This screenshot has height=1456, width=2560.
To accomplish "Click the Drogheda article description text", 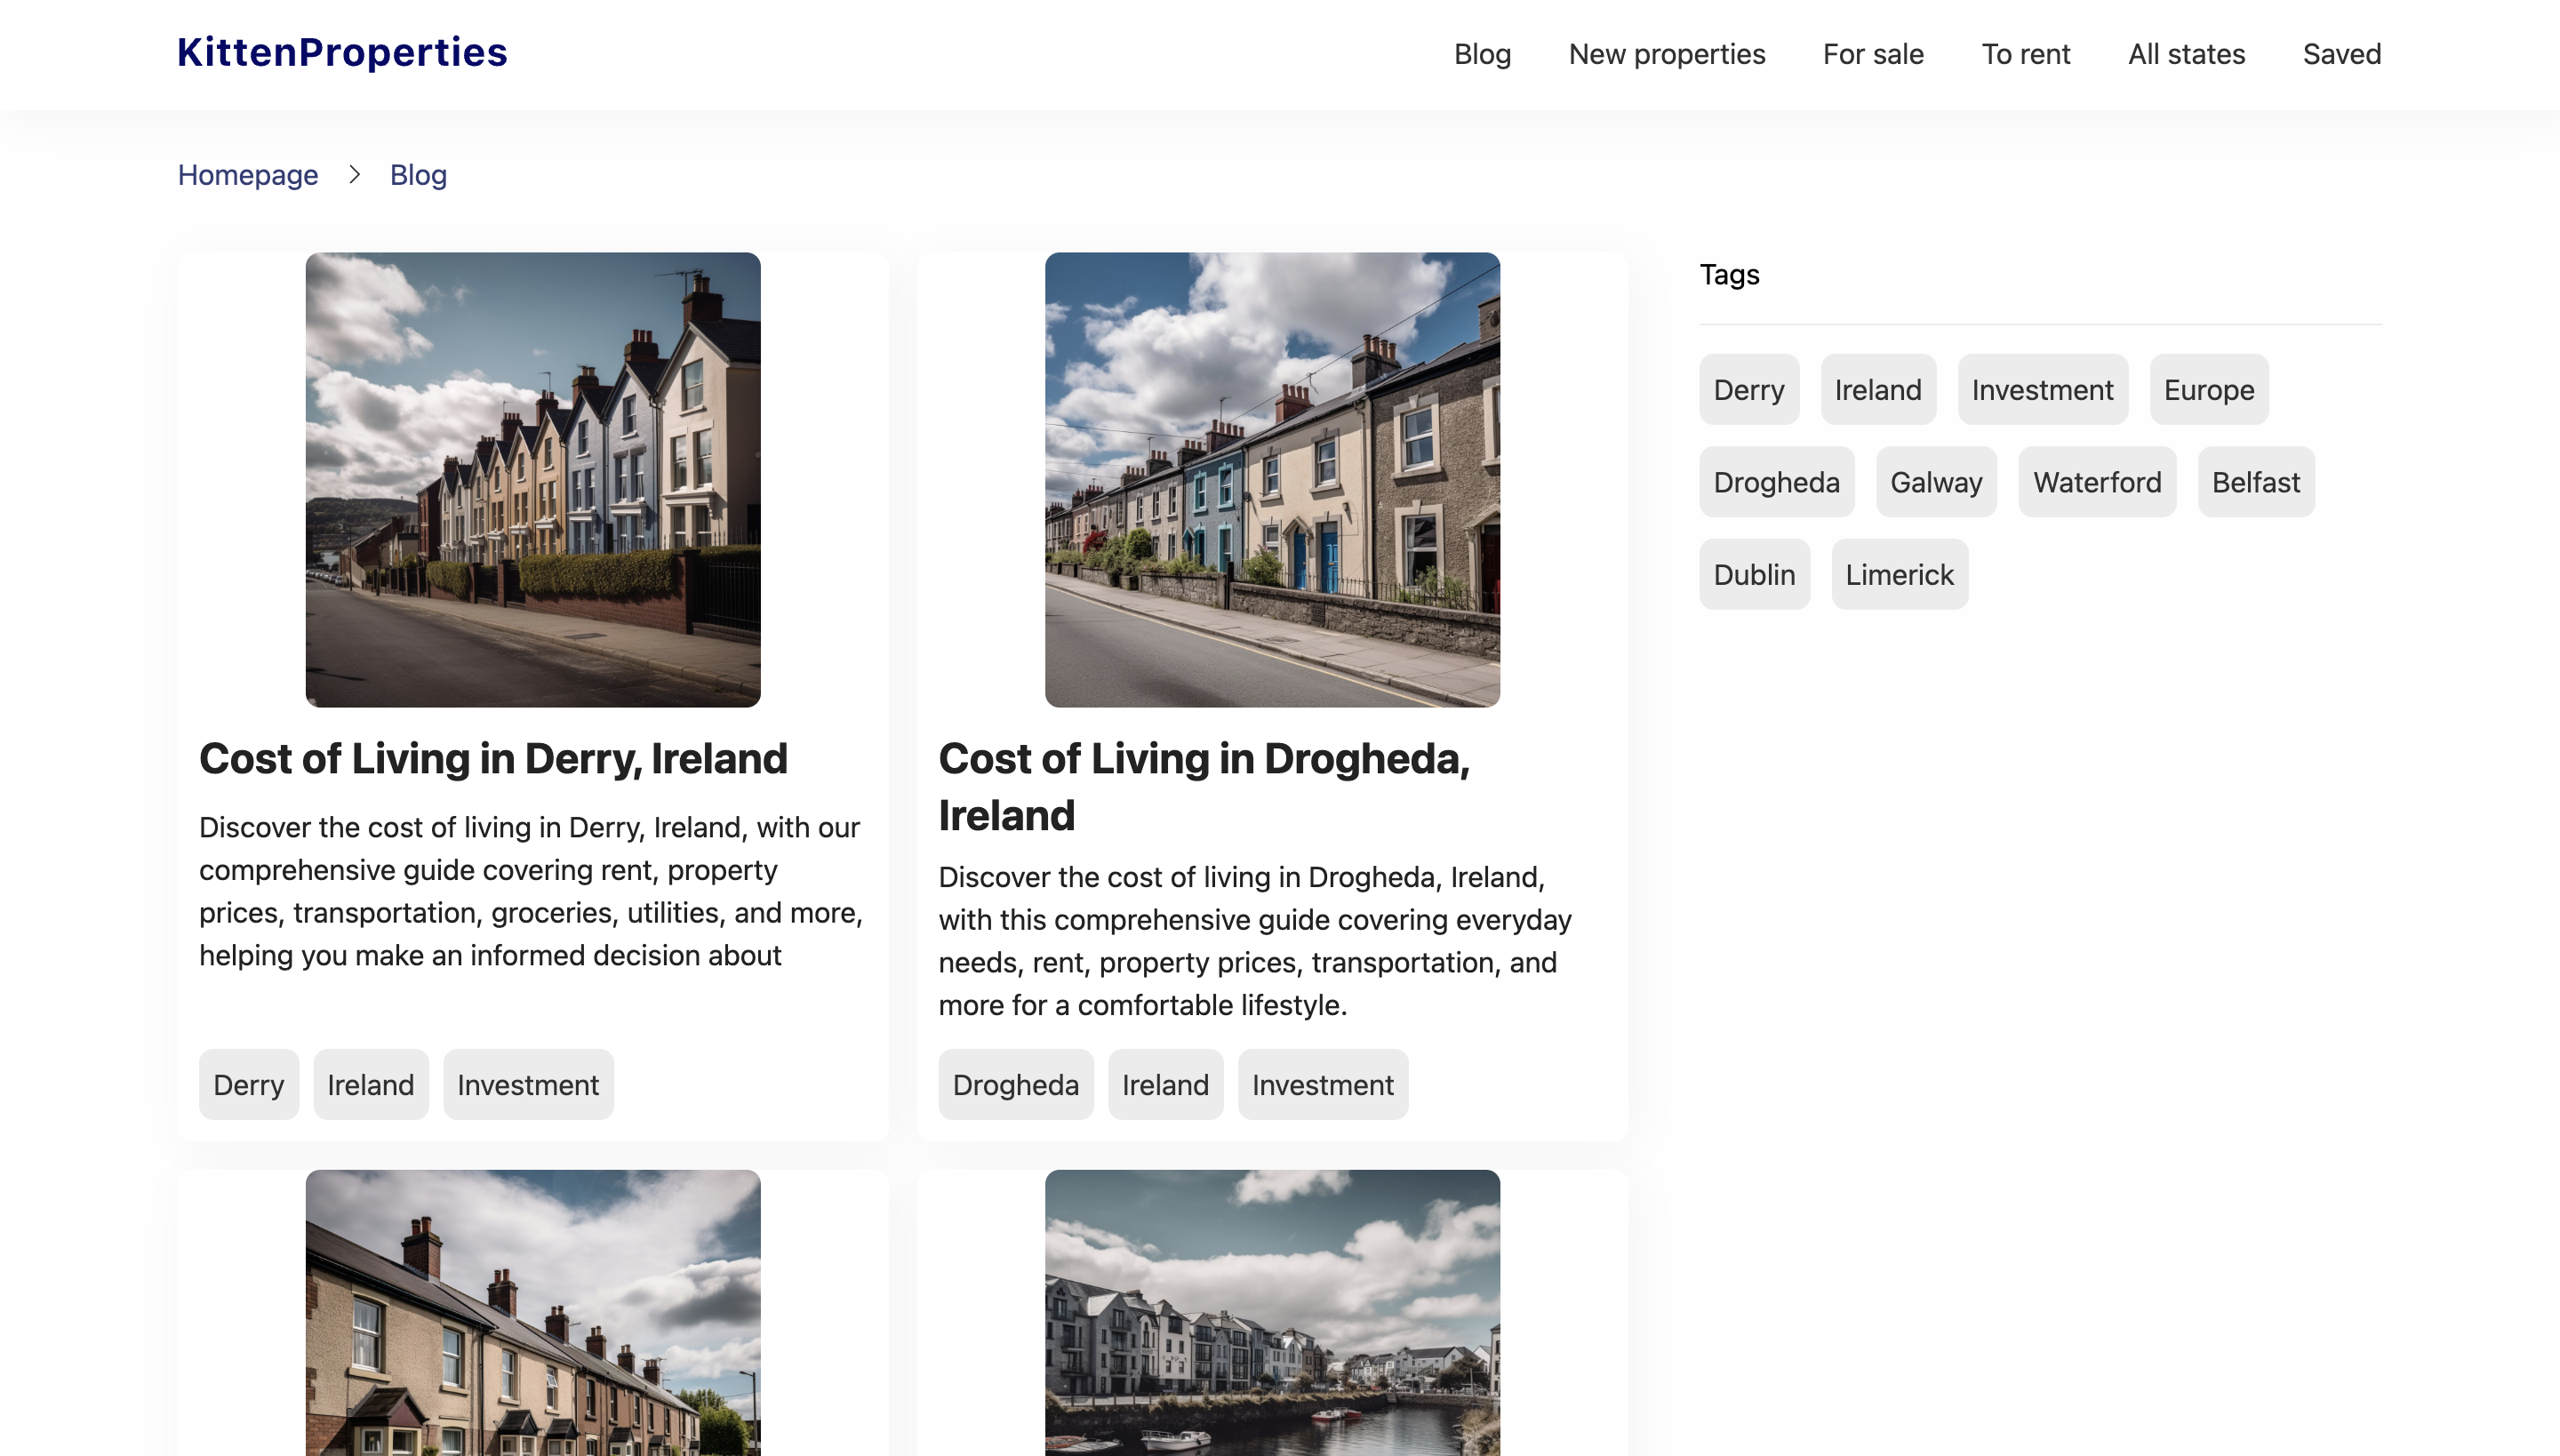I will pos(1255,941).
